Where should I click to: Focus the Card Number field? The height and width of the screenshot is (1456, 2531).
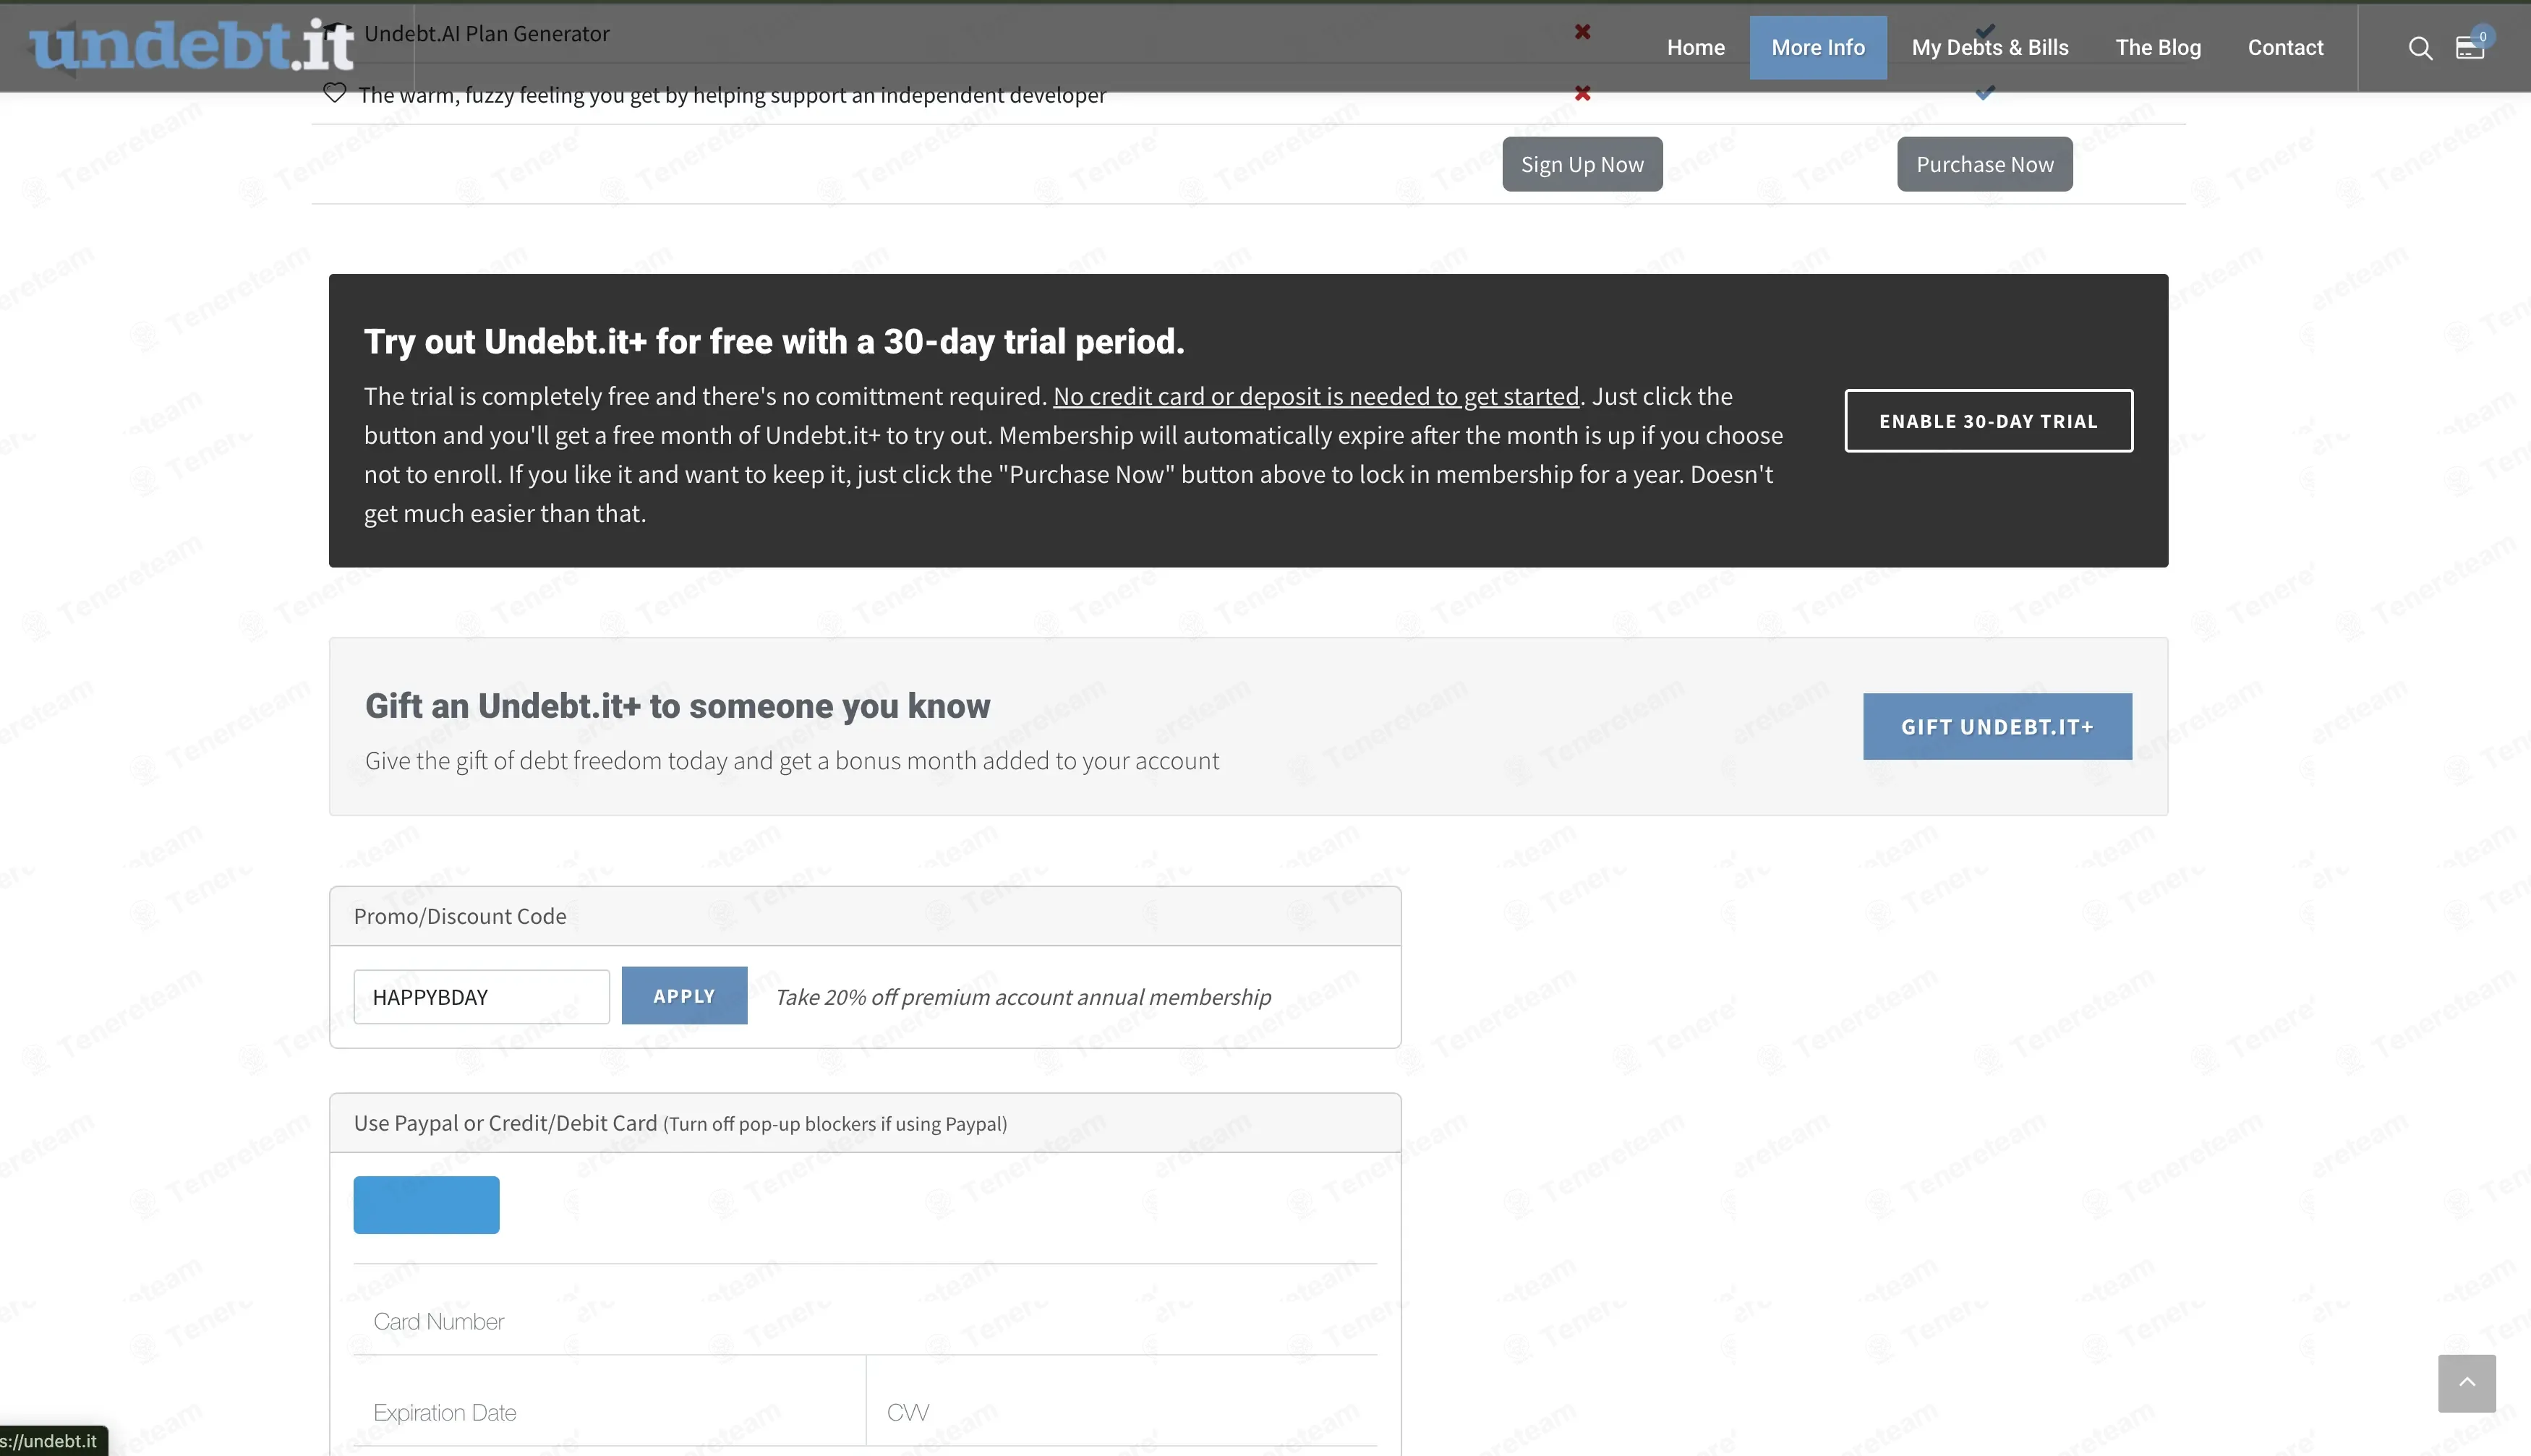[865, 1321]
